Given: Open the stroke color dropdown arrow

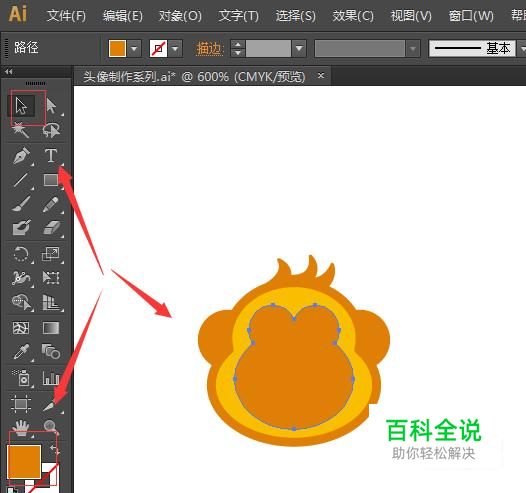Looking at the screenshot, I should pos(175,49).
